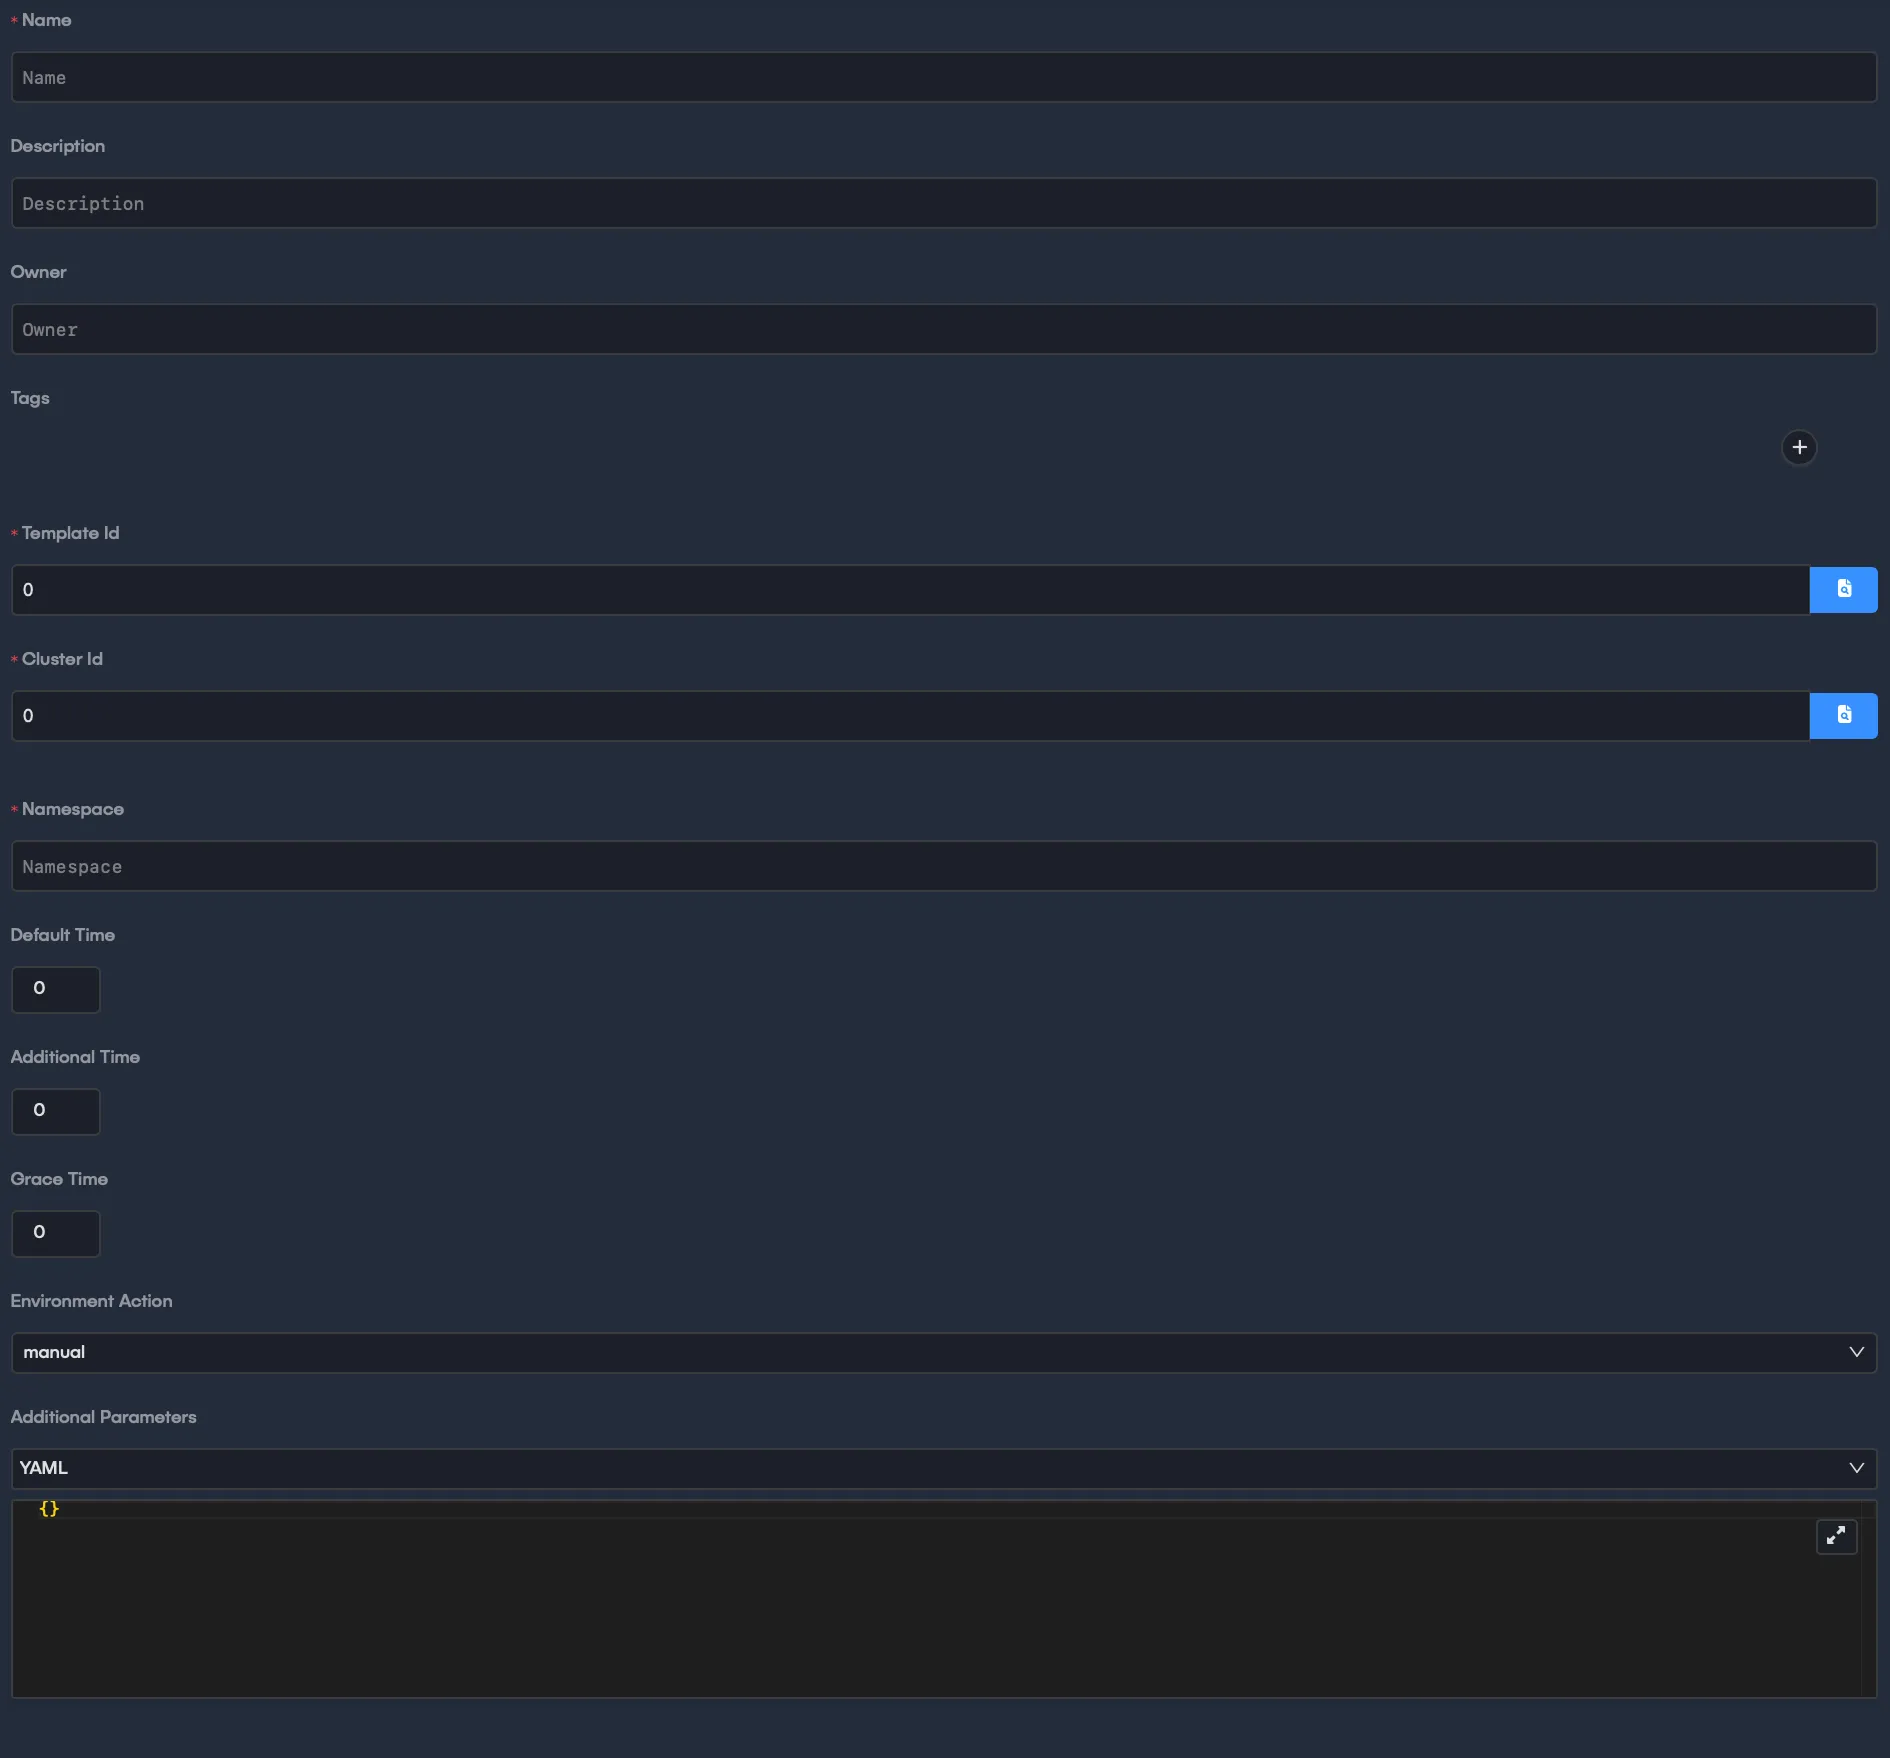Click the Owner label
Screen dimensions: 1890x1758
point(38,272)
